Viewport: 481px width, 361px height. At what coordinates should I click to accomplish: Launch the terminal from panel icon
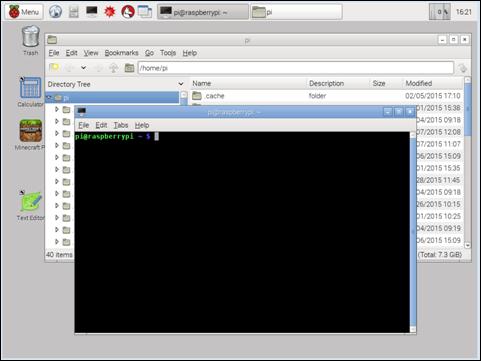pos(91,12)
